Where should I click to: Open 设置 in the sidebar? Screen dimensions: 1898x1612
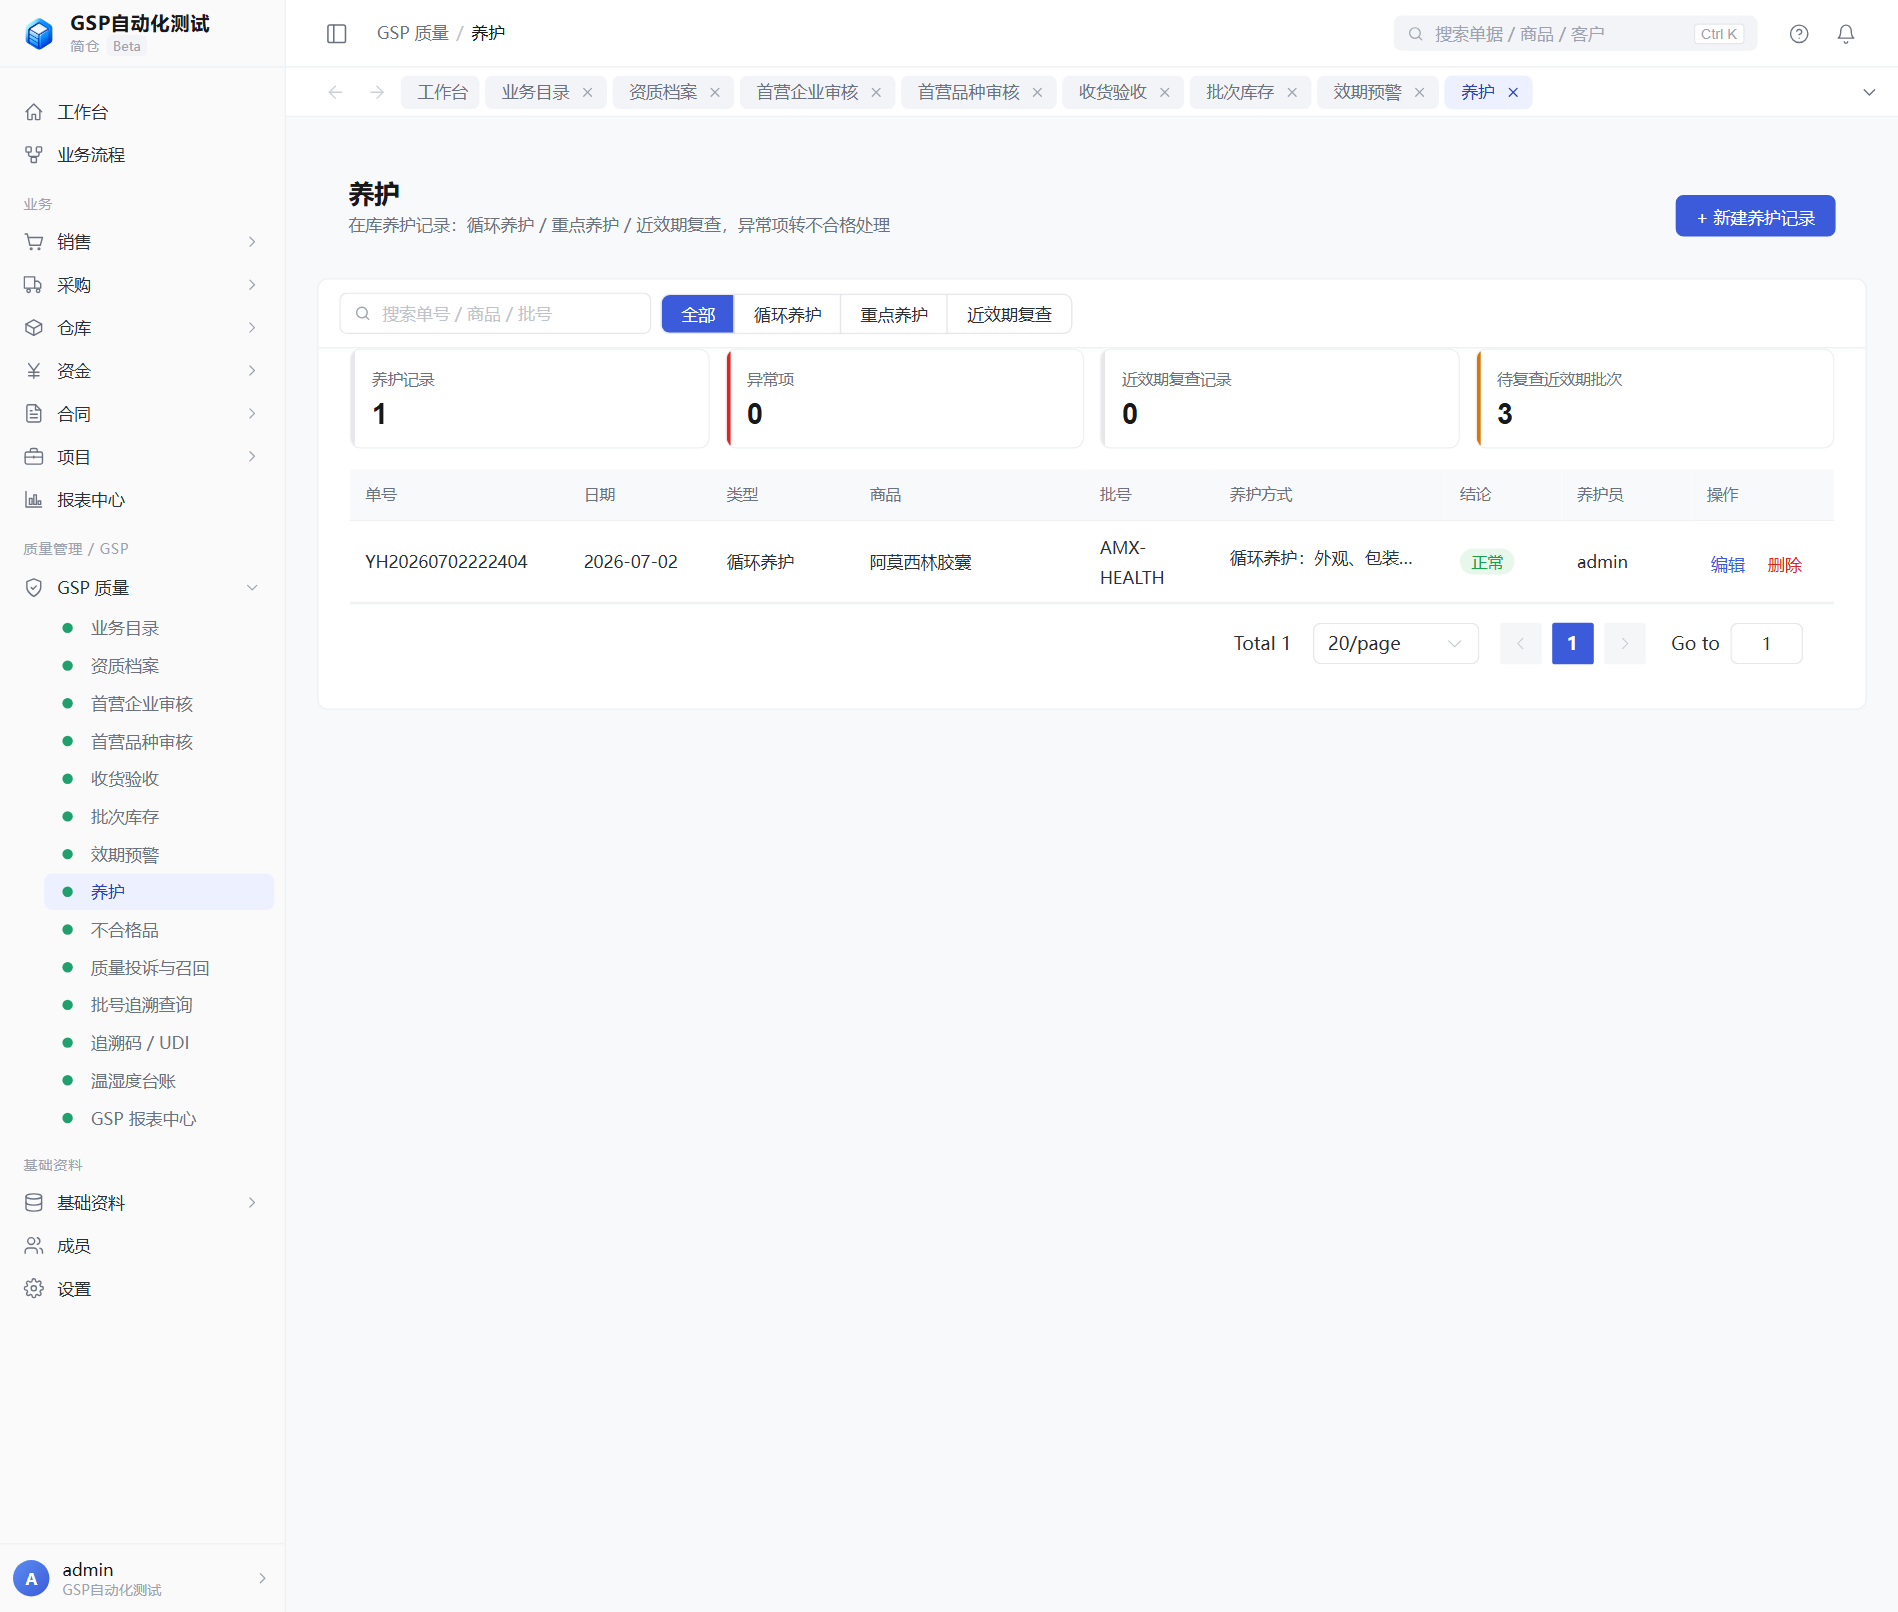pyautogui.click(x=142, y=1289)
